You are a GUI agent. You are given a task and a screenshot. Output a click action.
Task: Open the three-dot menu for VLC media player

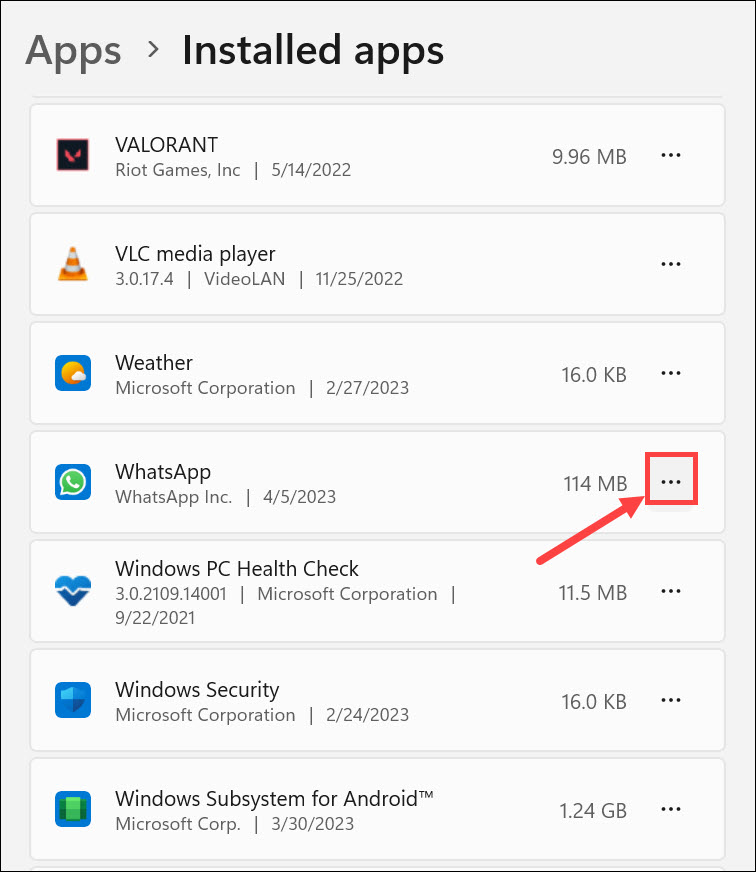[671, 264]
